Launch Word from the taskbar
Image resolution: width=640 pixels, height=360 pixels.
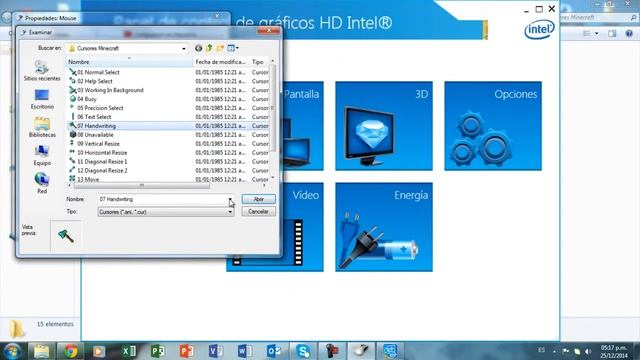coord(244,351)
